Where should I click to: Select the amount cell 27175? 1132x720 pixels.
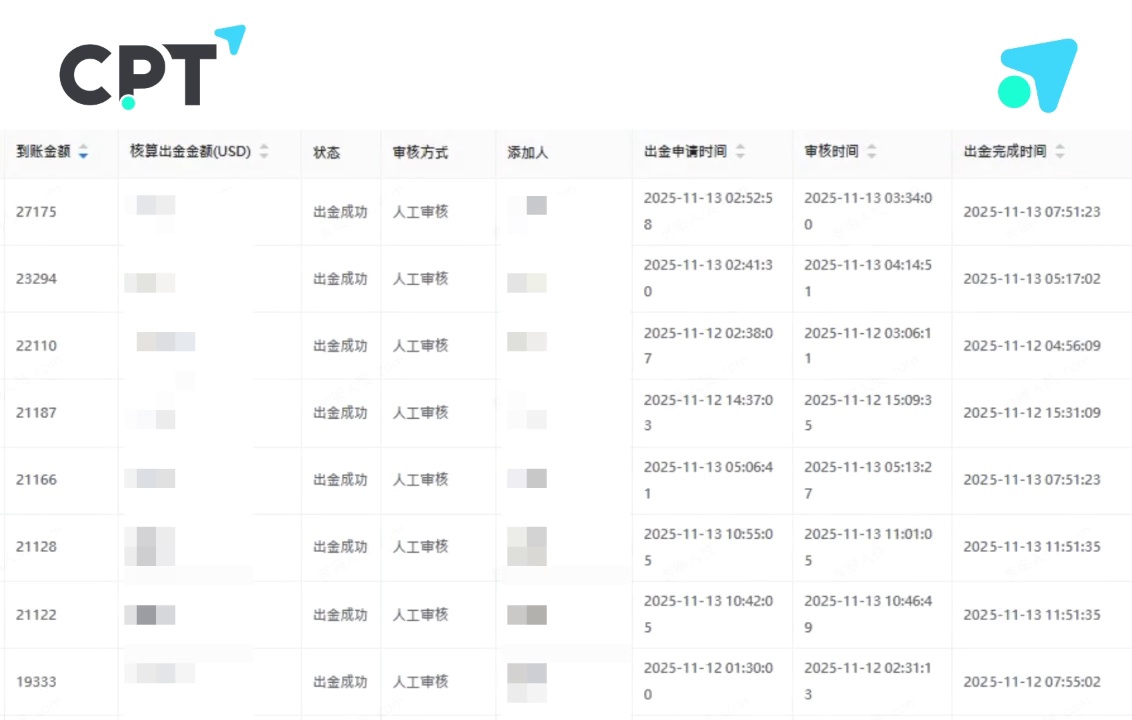coord(36,212)
